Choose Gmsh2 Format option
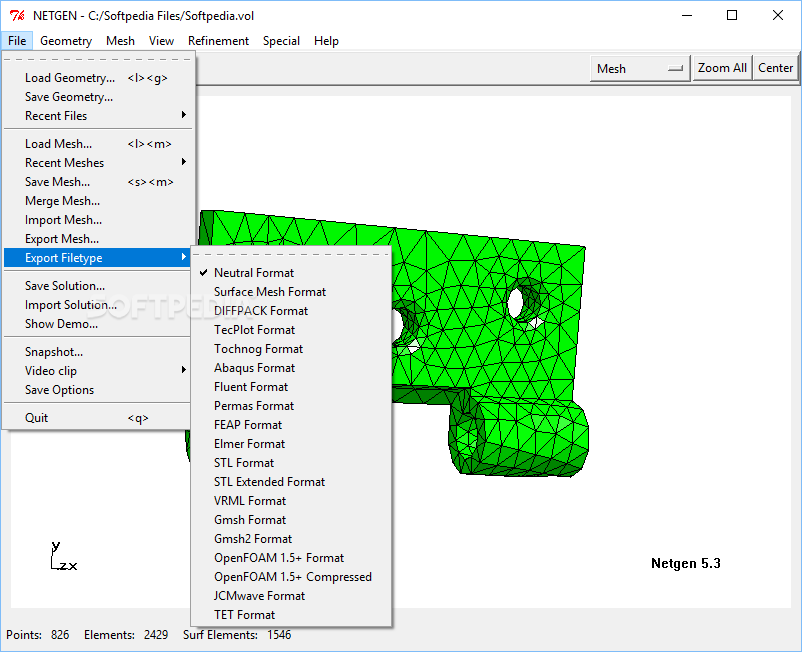 point(291,538)
